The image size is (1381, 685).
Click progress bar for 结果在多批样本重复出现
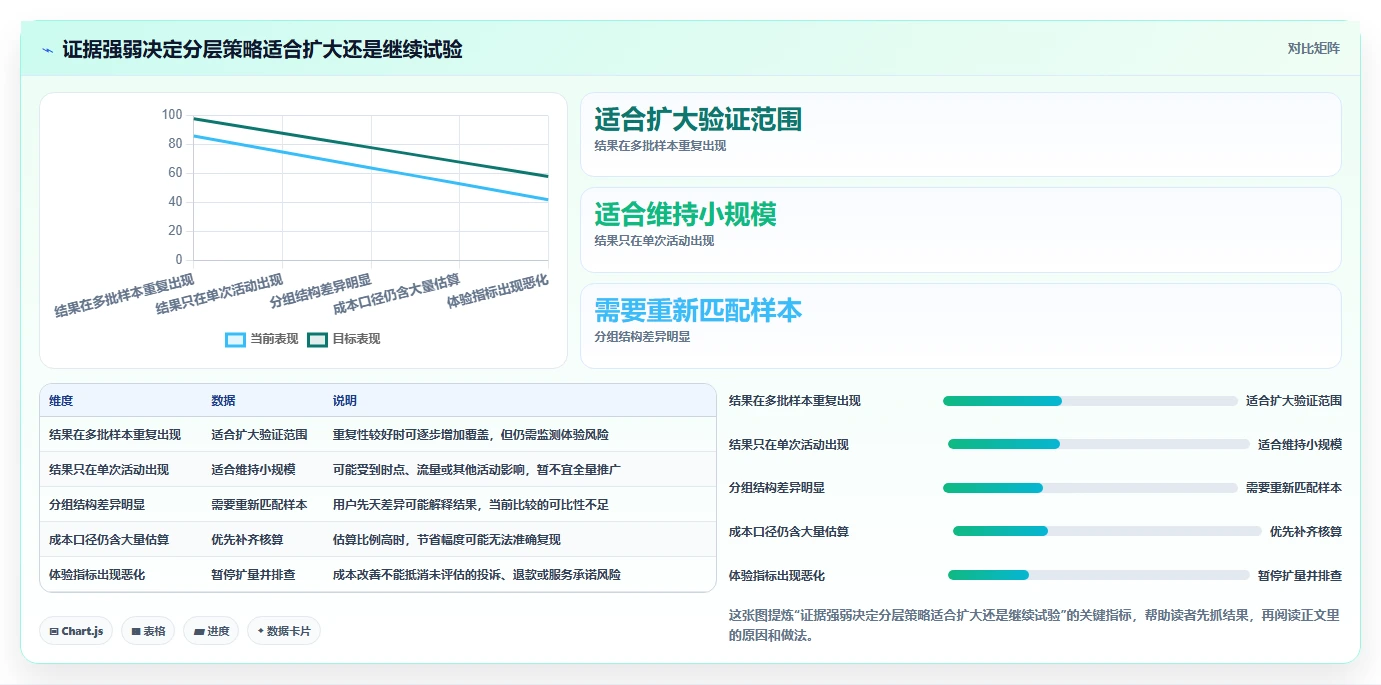1090,401
